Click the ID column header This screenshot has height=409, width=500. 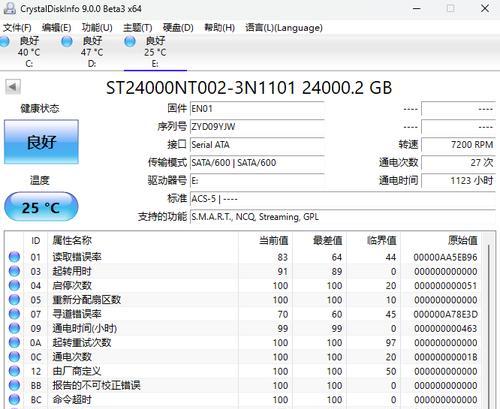(x=36, y=240)
